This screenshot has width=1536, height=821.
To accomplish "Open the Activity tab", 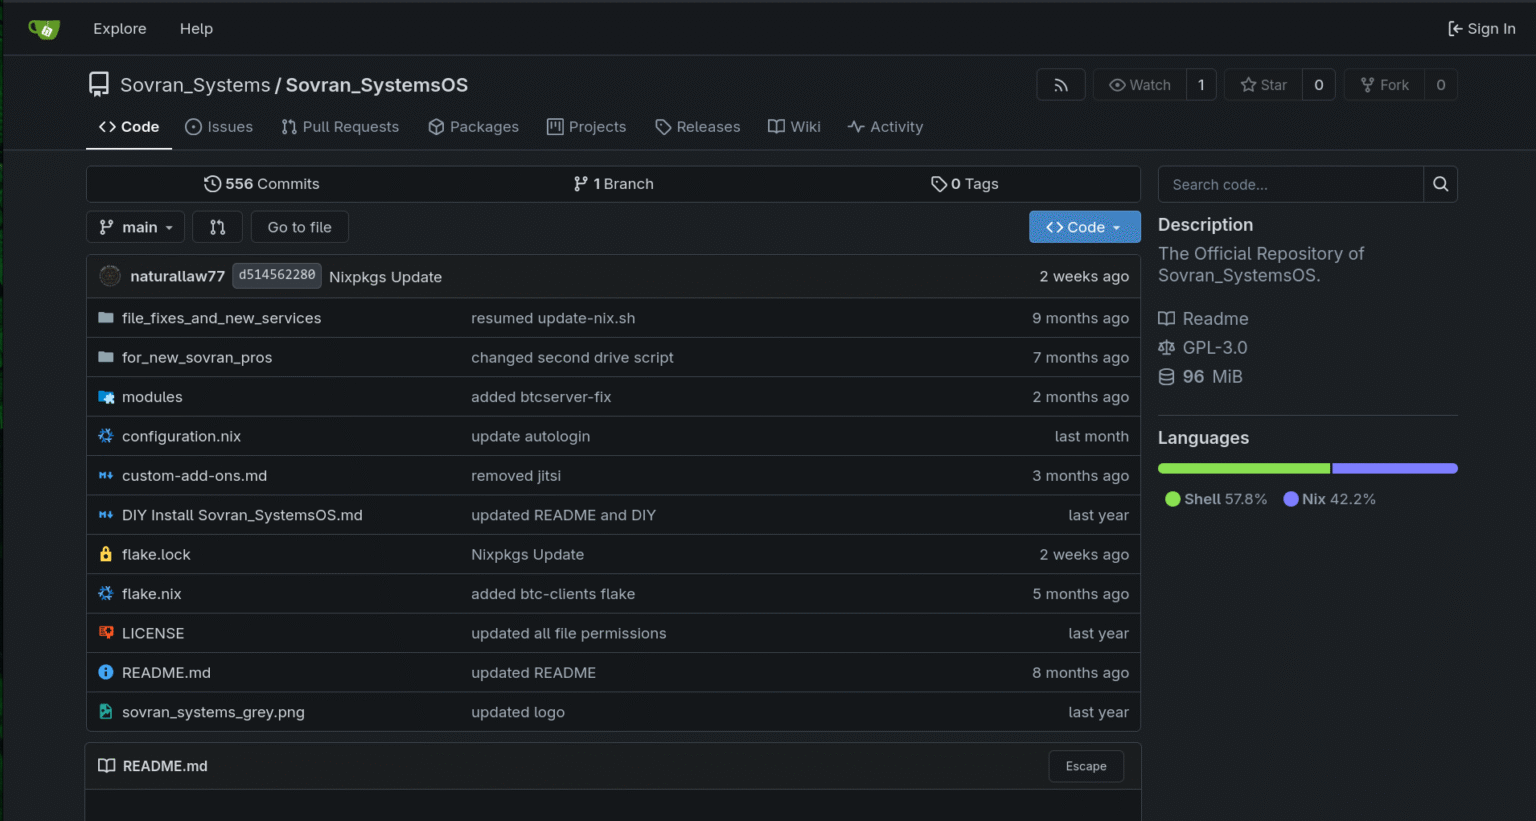I will point(885,127).
